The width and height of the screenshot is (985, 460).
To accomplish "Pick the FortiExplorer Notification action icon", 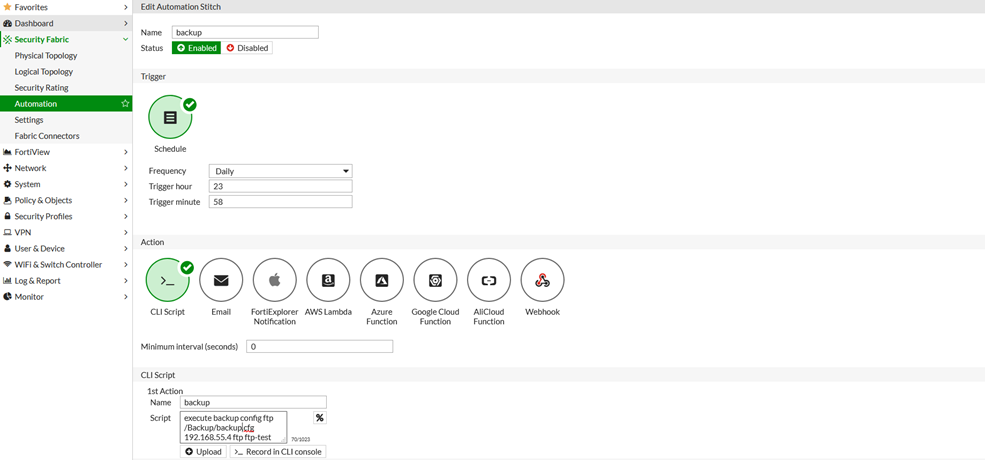I will pyautogui.click(x=274, y=281).
